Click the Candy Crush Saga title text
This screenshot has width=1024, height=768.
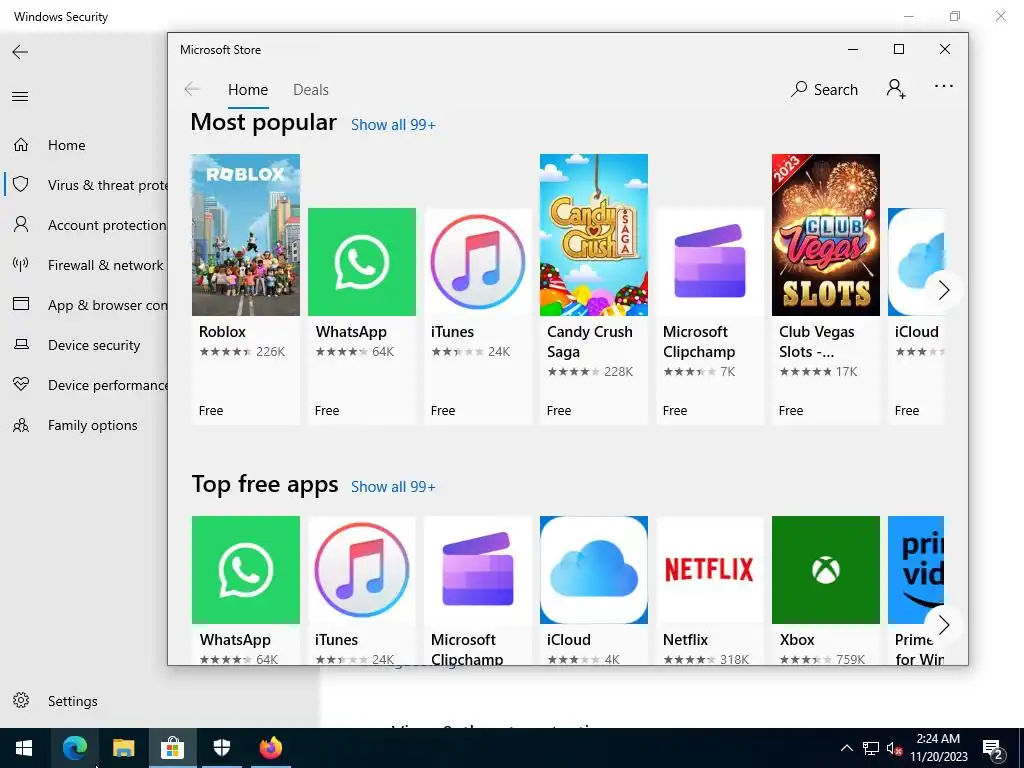tap(590, 342)
